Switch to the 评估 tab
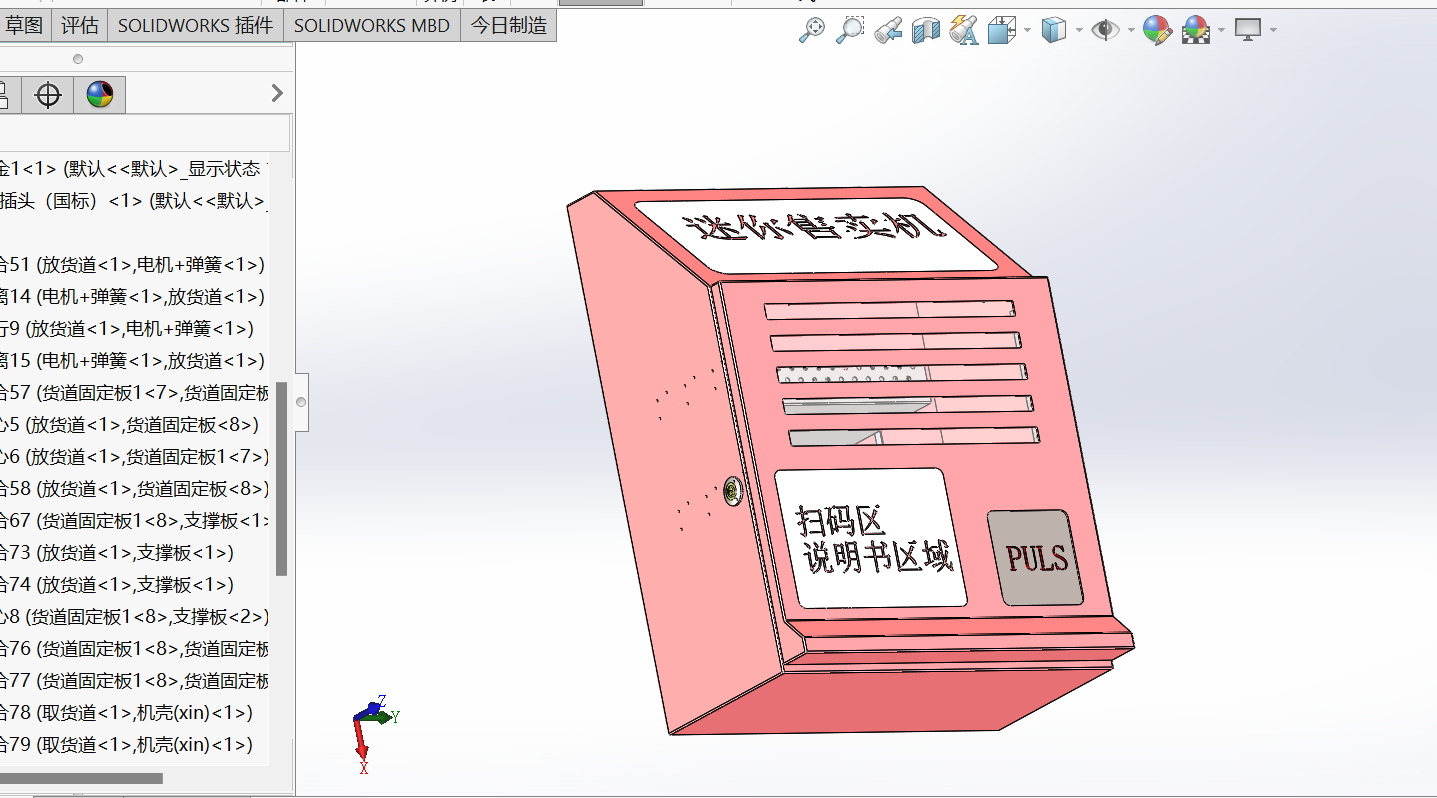1437x798 pixels. pos(79,26)
